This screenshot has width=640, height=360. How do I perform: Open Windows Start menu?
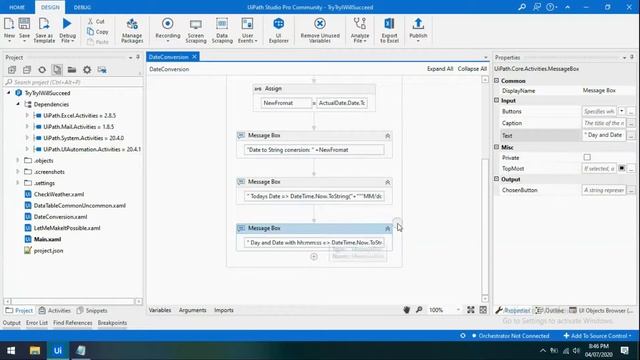click(11, 351)
